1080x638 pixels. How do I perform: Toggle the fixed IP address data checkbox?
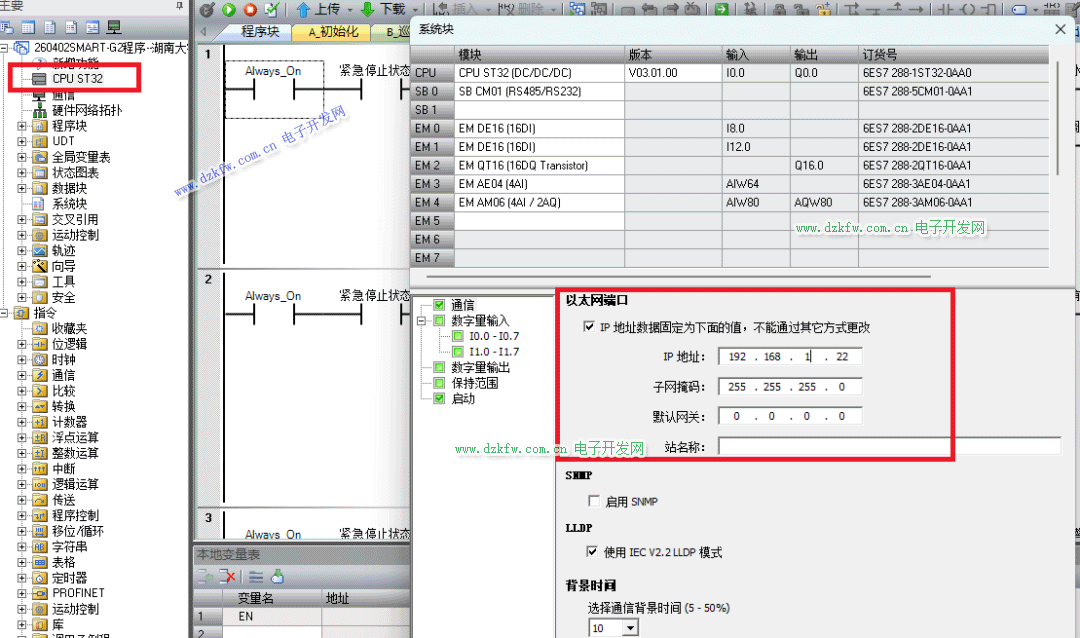point(589,327)
